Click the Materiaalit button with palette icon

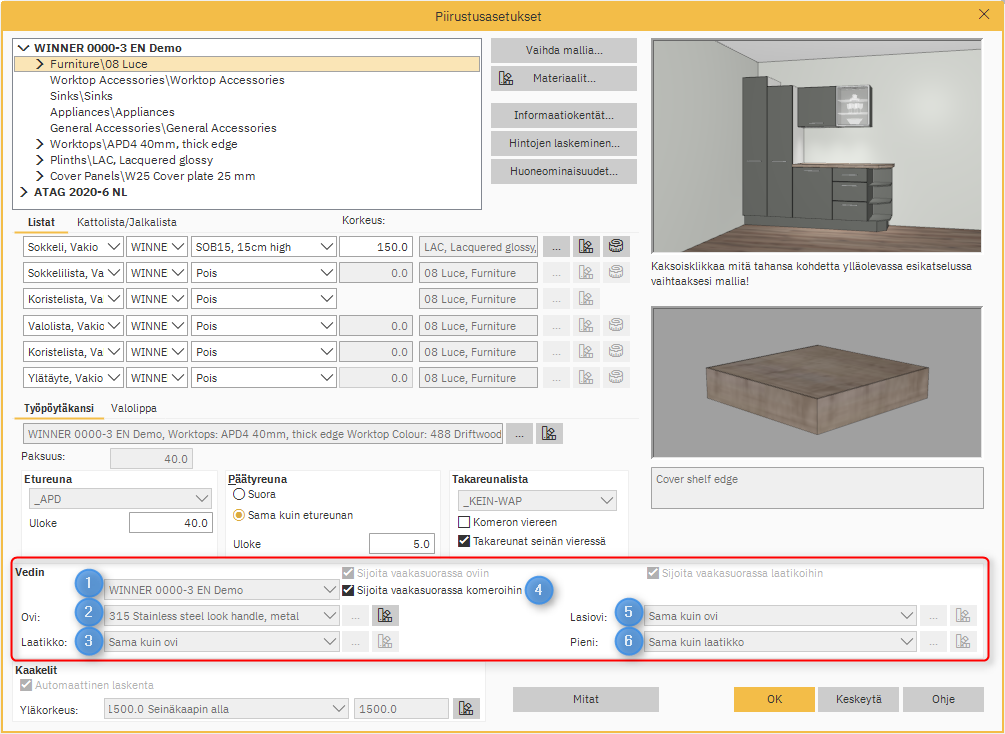[x=564, y=78]
